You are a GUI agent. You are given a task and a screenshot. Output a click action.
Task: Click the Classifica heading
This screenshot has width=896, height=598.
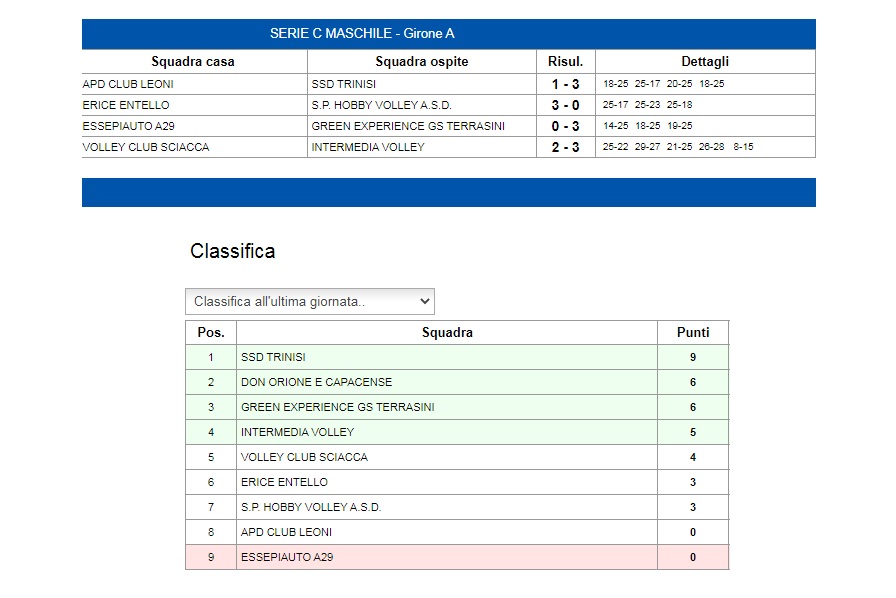(x=233, y=251)
